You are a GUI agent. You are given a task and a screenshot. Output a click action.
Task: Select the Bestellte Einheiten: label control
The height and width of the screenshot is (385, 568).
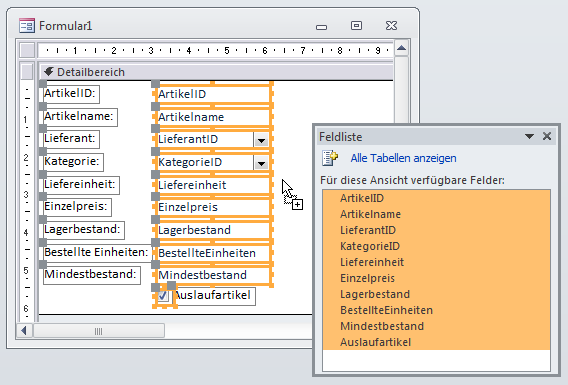pos(97,252)
